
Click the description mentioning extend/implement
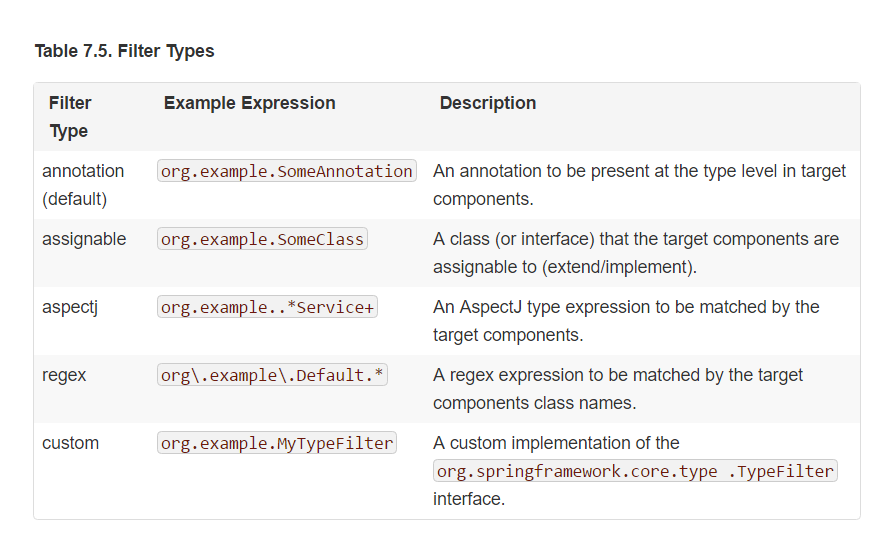(x=636, y=253)
